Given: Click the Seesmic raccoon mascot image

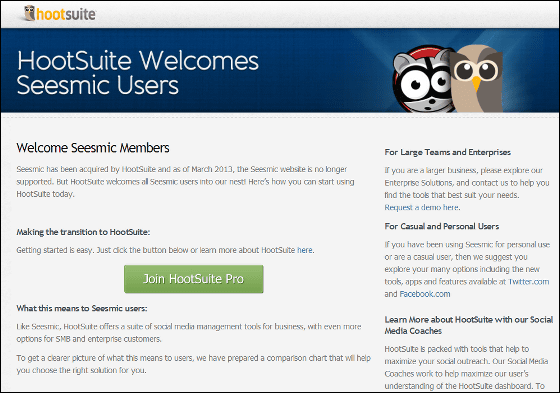Looking at the screenshot, I should coord(421,79).
